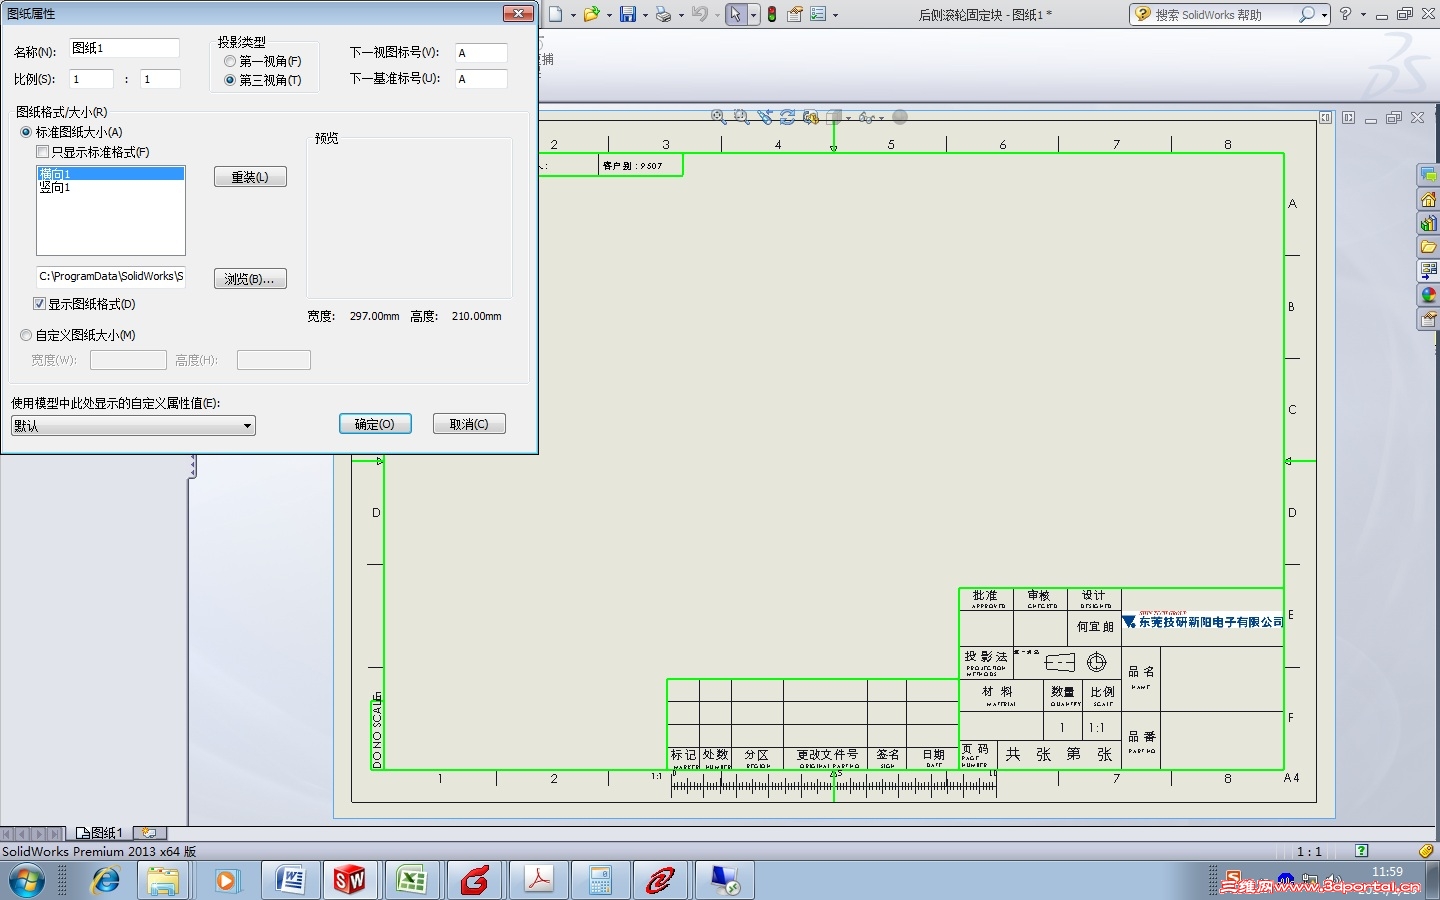Select 自定义图纸大小 radio button
The width and height of the screenshot is (1440, 900).
26,335
